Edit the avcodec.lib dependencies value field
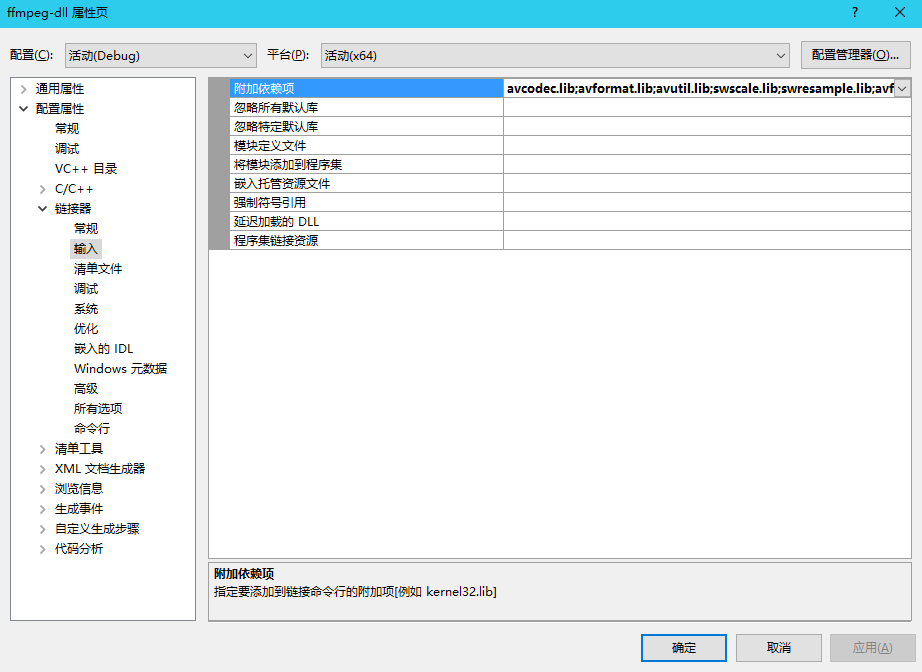This screenshot has height=672, width=922. pos(699,88)
